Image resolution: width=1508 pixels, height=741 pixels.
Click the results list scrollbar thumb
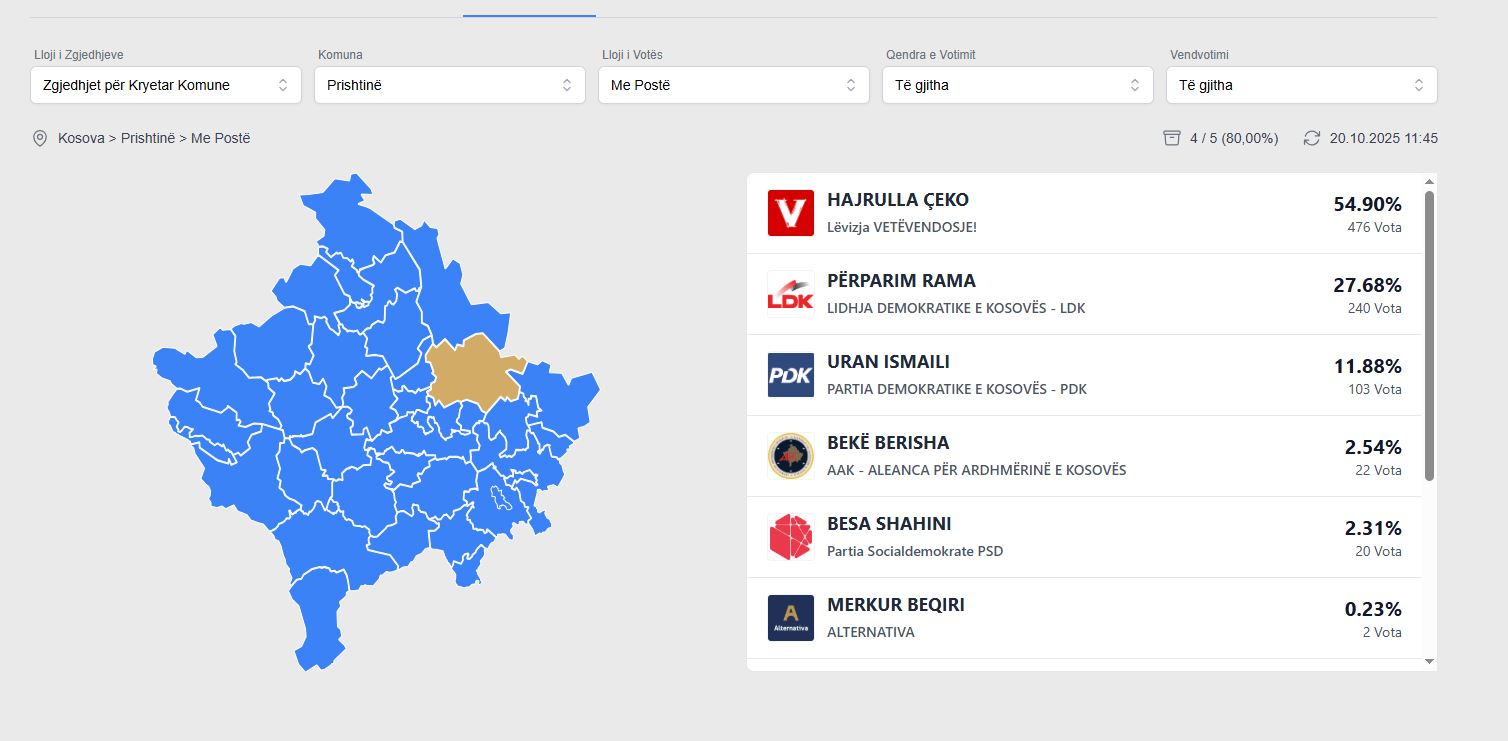(1429, 335)
